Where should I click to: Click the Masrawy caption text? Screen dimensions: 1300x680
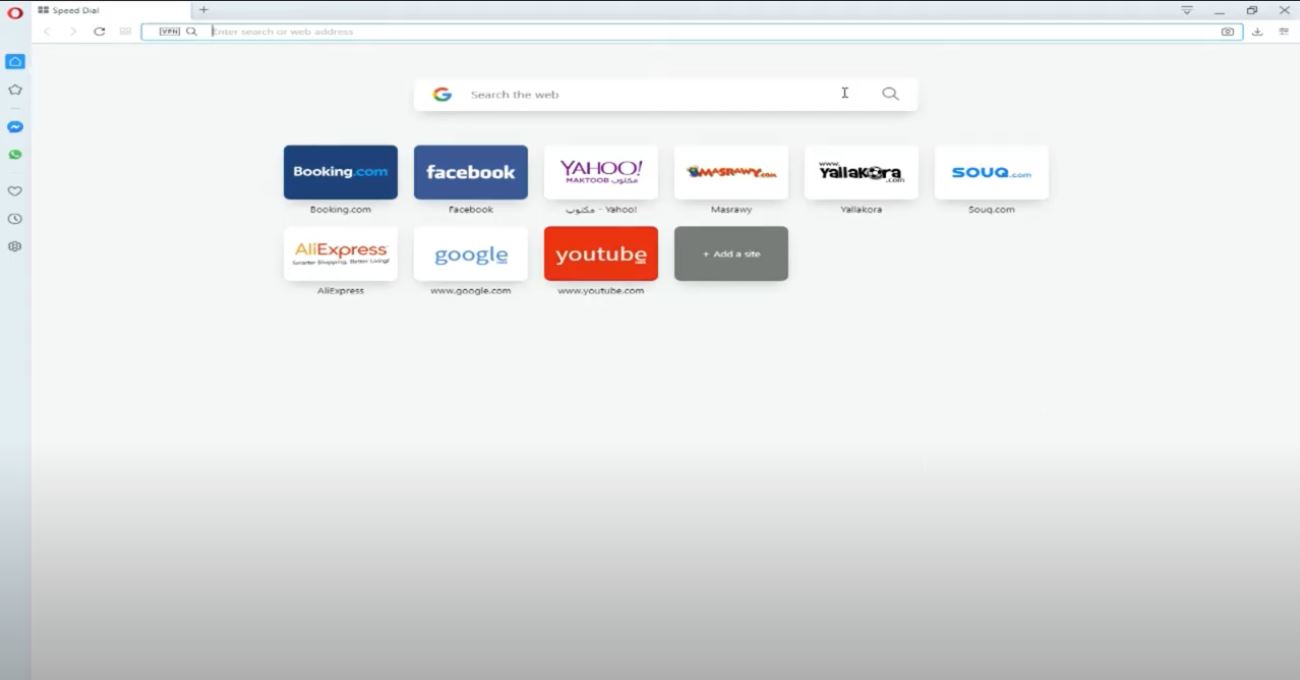pos(731,210)
